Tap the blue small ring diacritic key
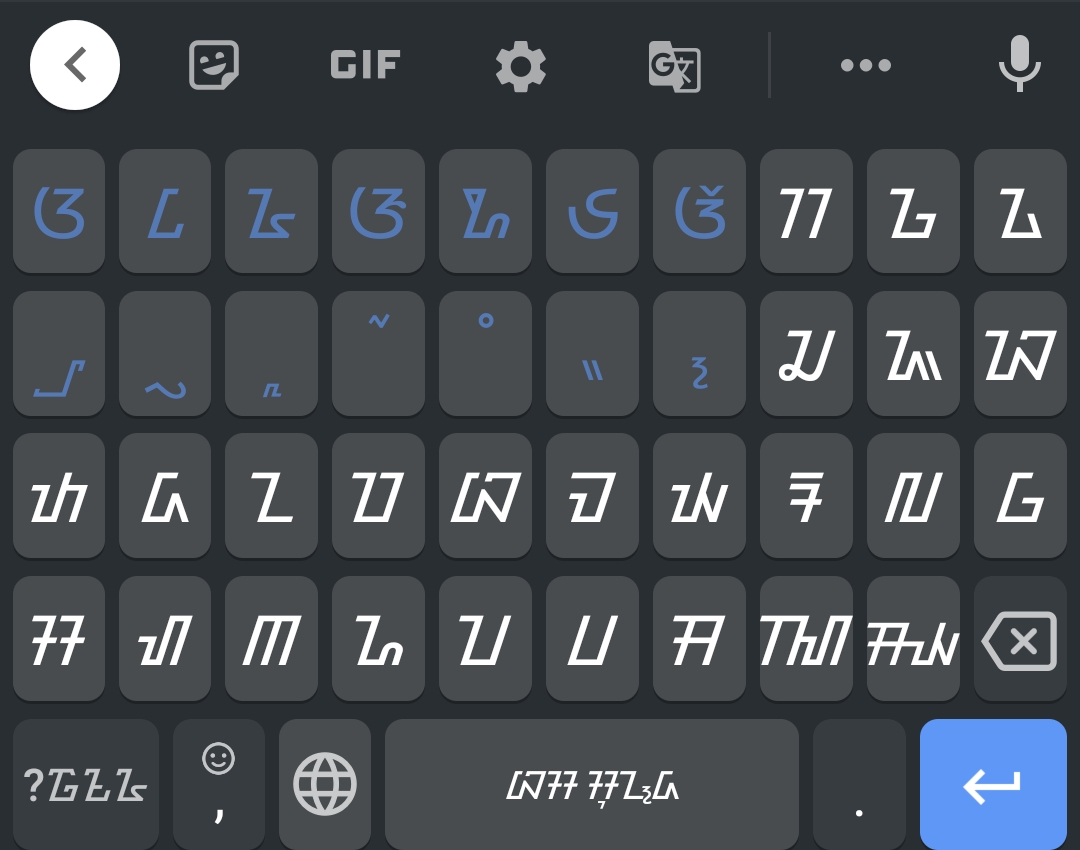The image size is (1080, 850). (485, 353)
